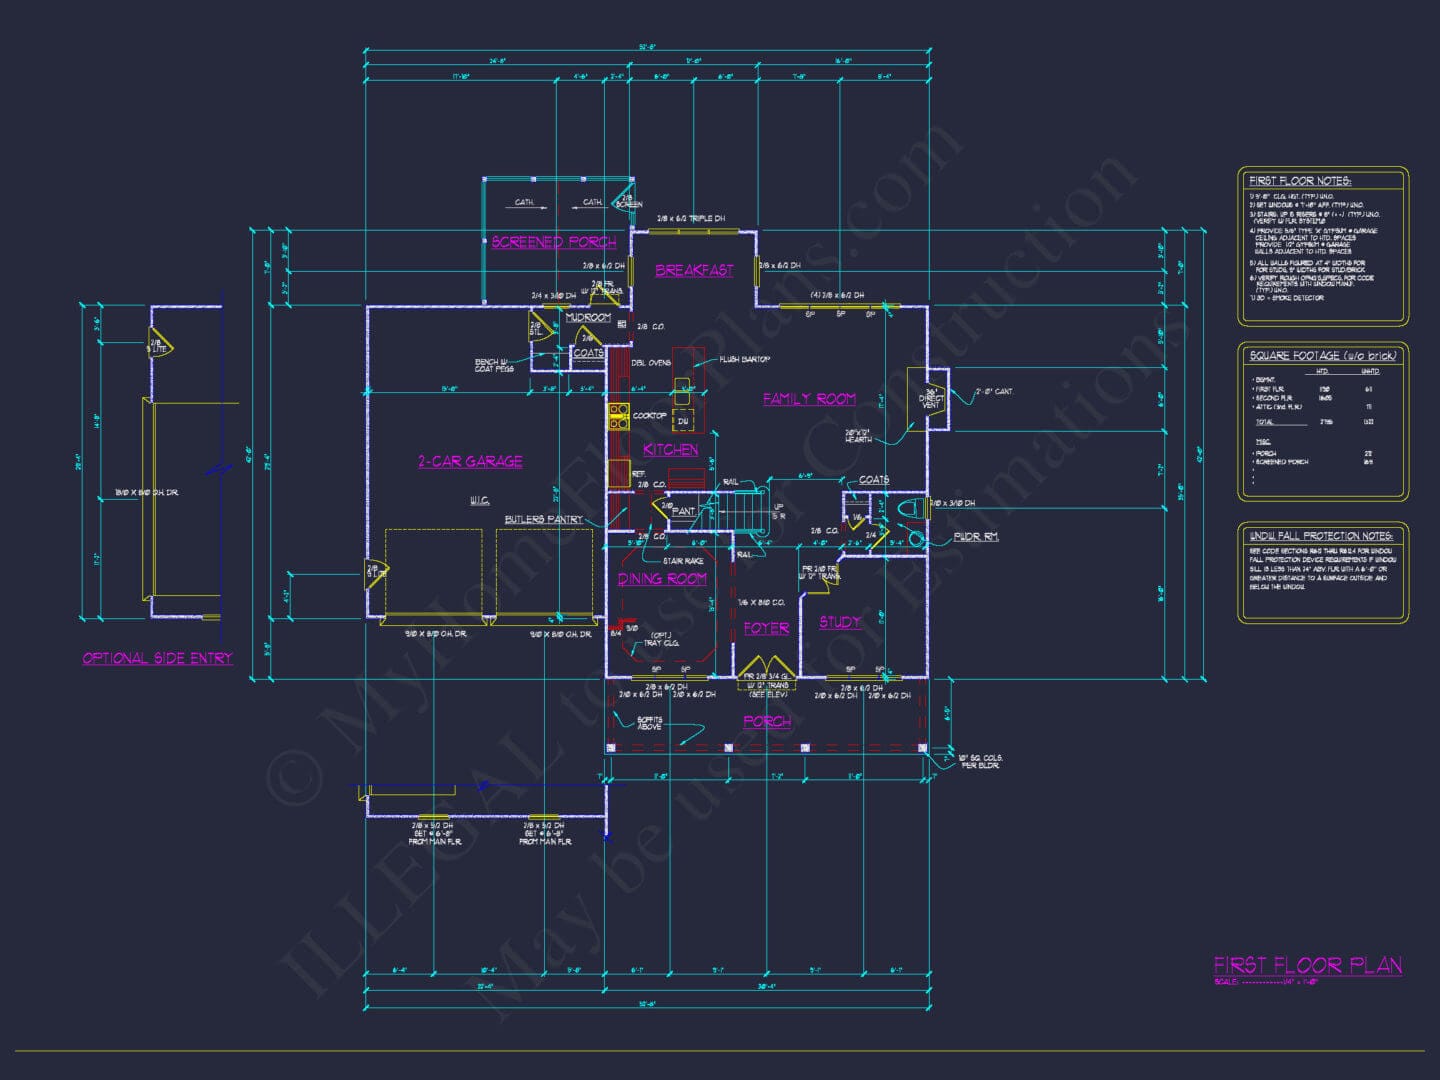The width and height of the screenshot is (1440, 1080).
Task: Select the COOKTOP label
Action: (x=649, y=415)
